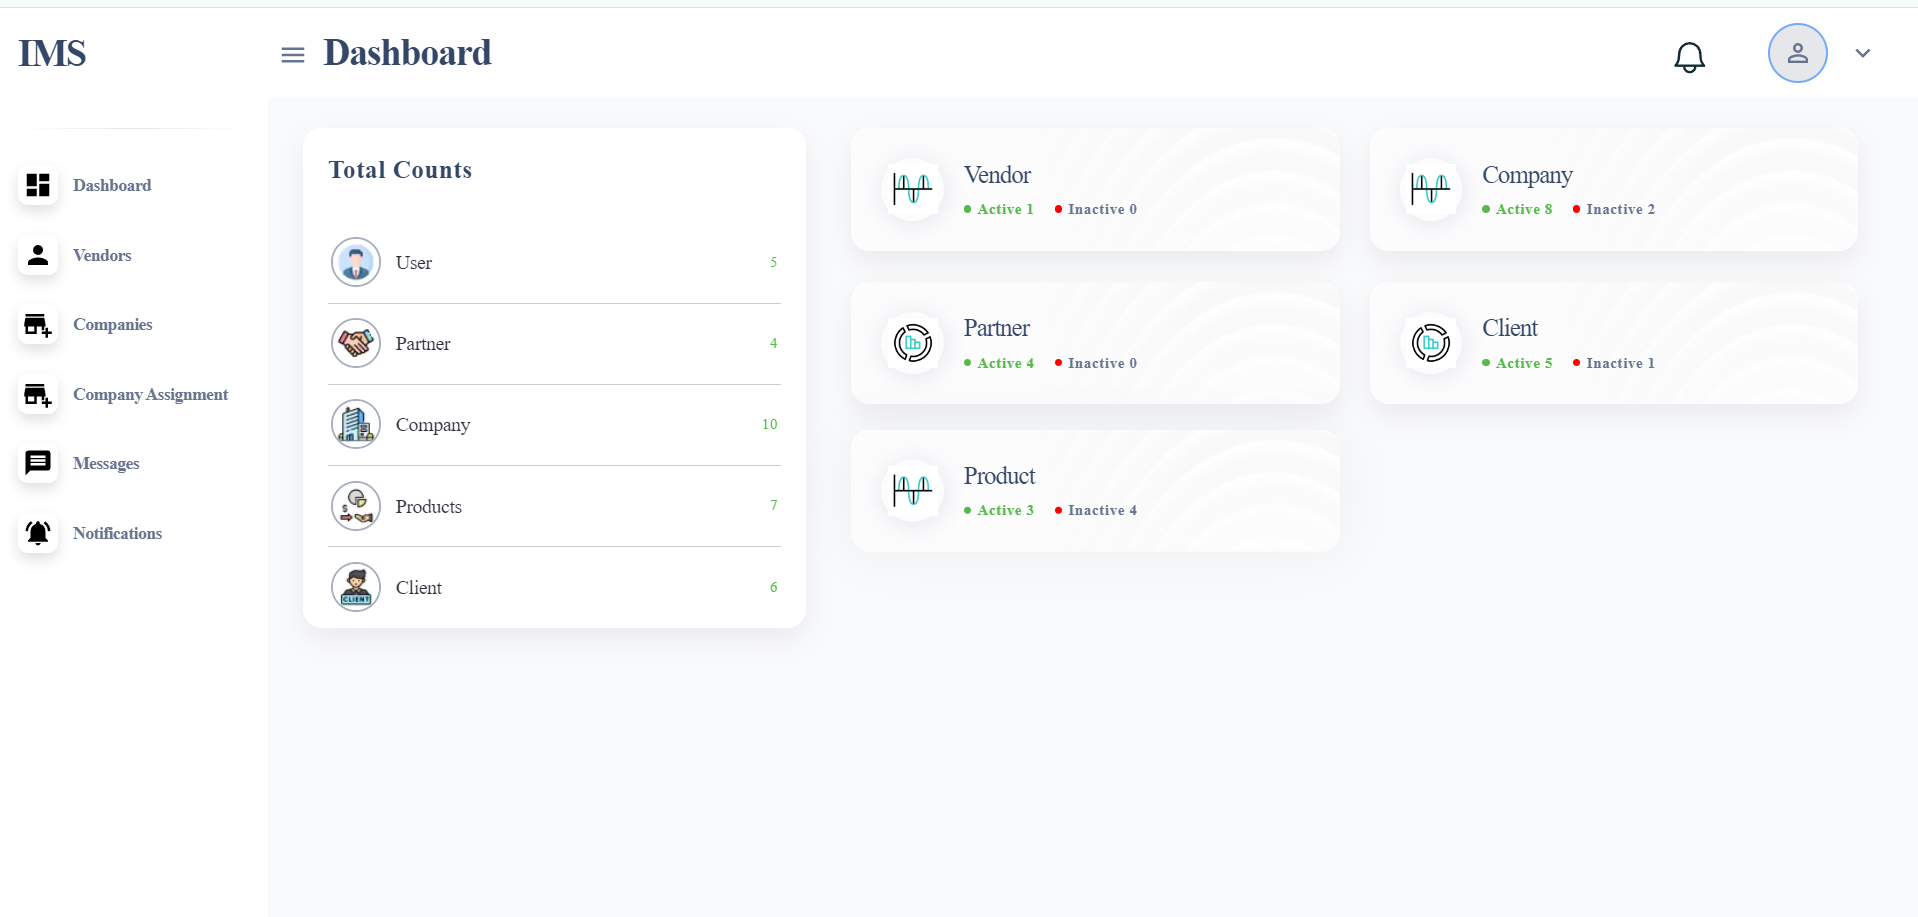This screenshot has width=1918, height=917.
Task: Click the Vendors person icon
Action: point(38,255)
